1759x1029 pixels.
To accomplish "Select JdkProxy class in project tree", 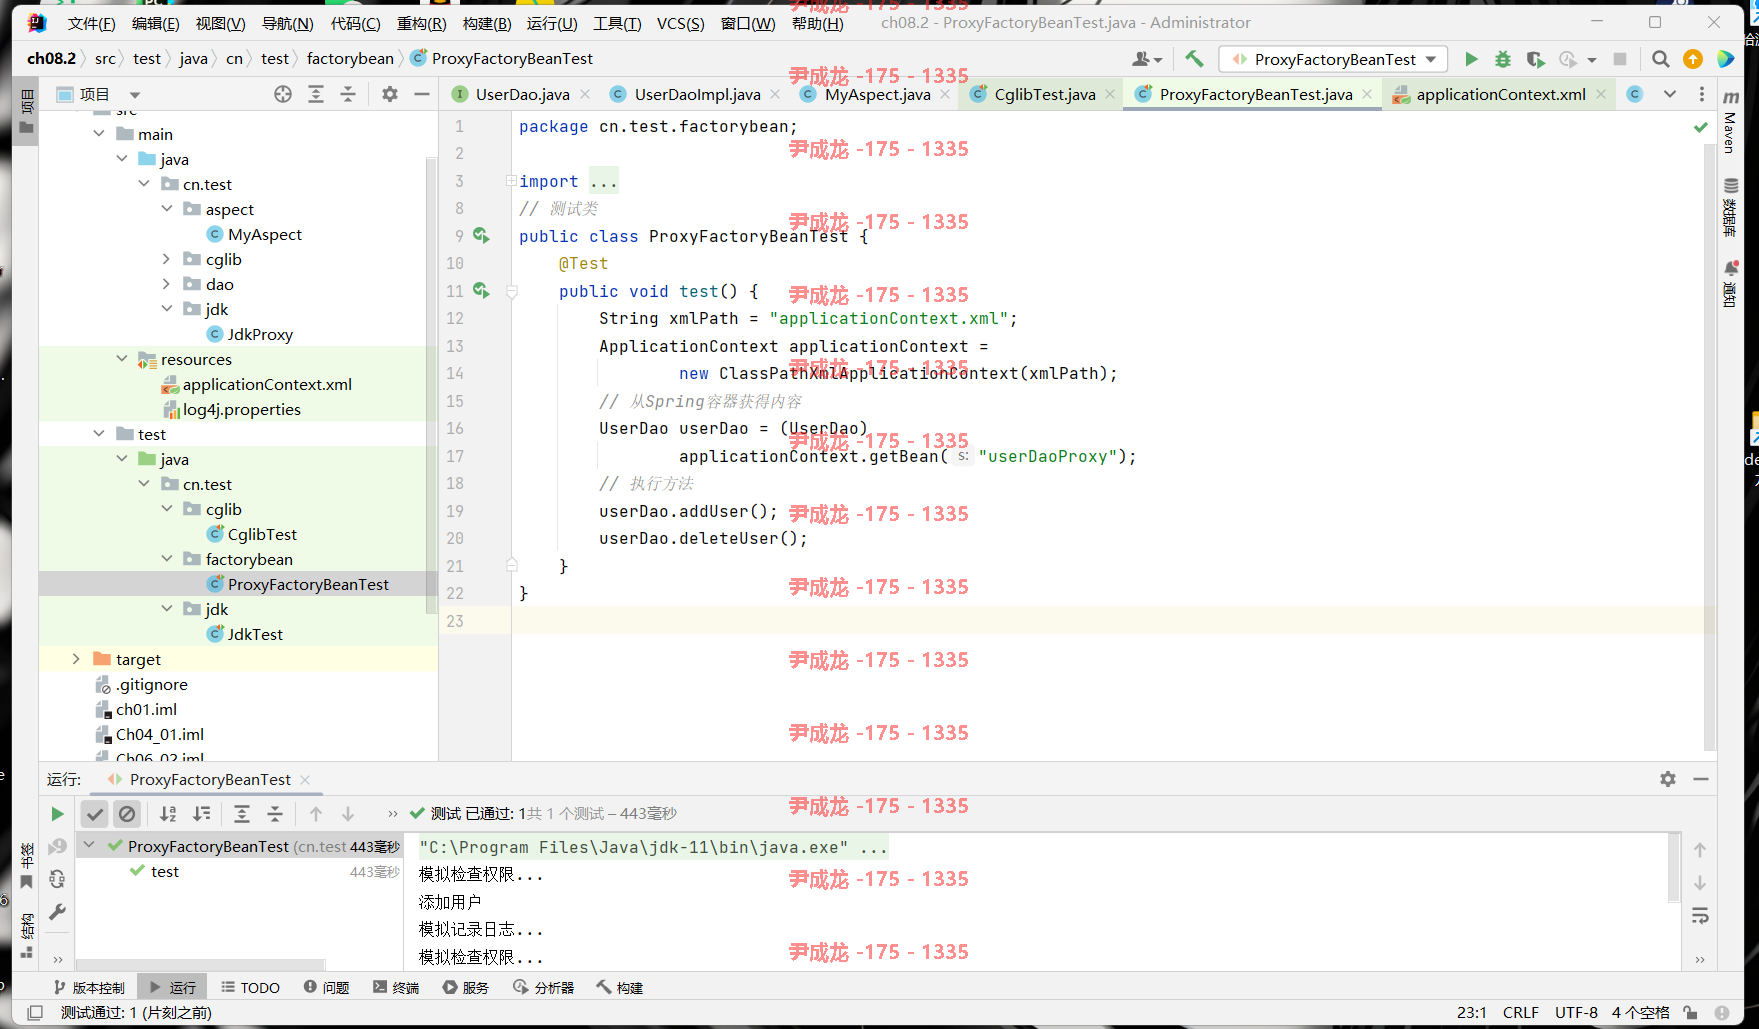I will [x=260, y=334].
